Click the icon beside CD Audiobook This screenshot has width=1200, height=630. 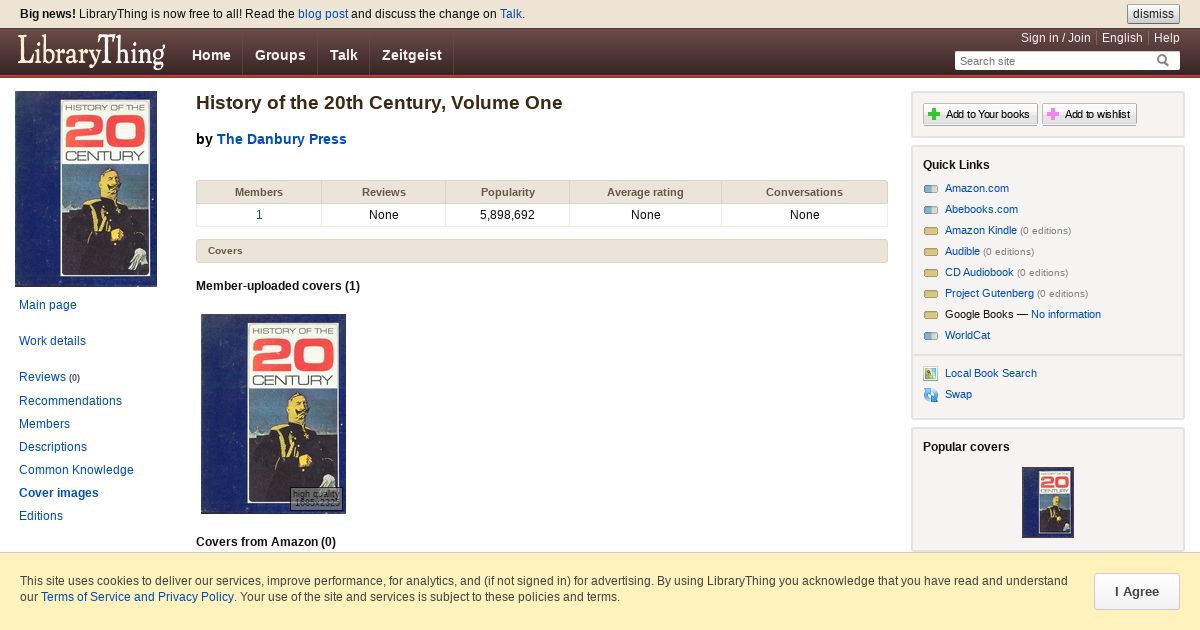[x=931, y=273]
